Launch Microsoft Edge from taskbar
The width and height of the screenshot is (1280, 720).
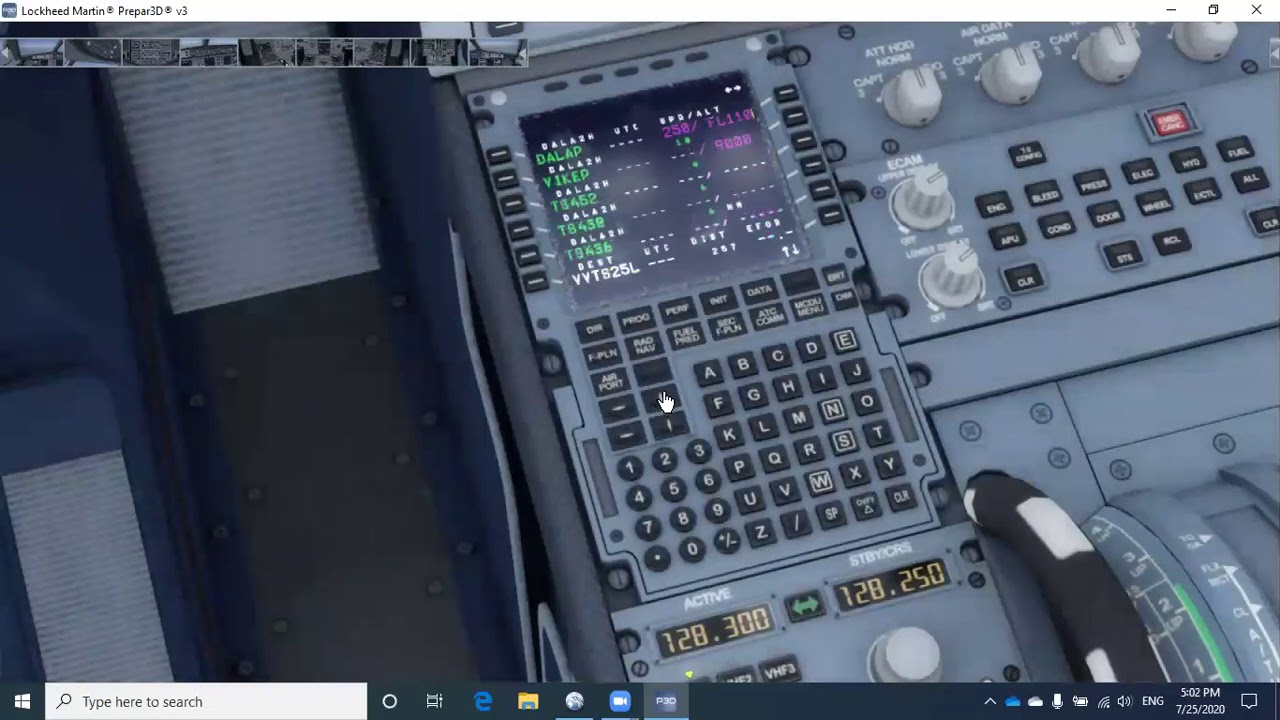pyautogui.click(x=483, y=701)
